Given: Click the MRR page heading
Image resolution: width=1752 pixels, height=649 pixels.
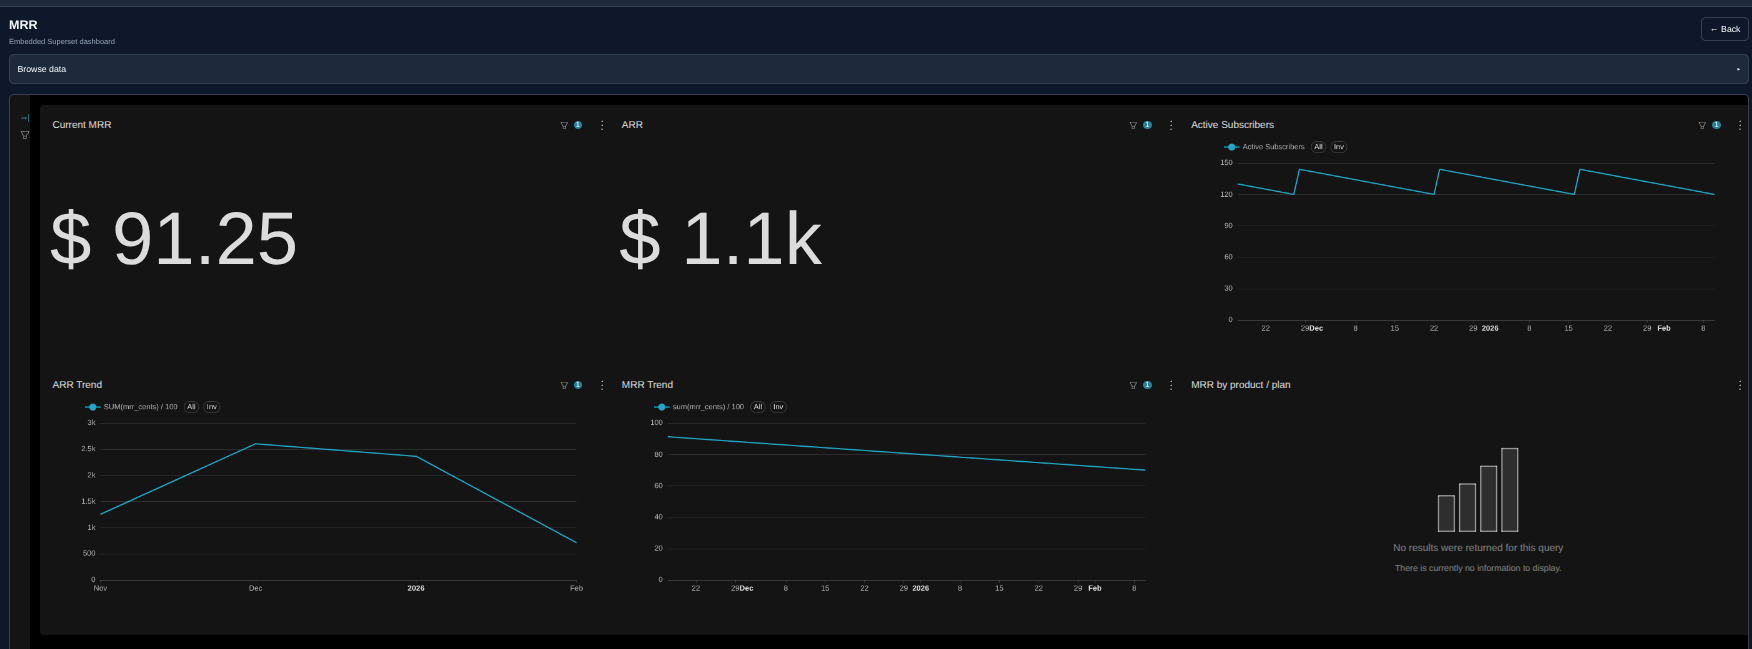Looking at the screenshot, I should click(23, 25).
